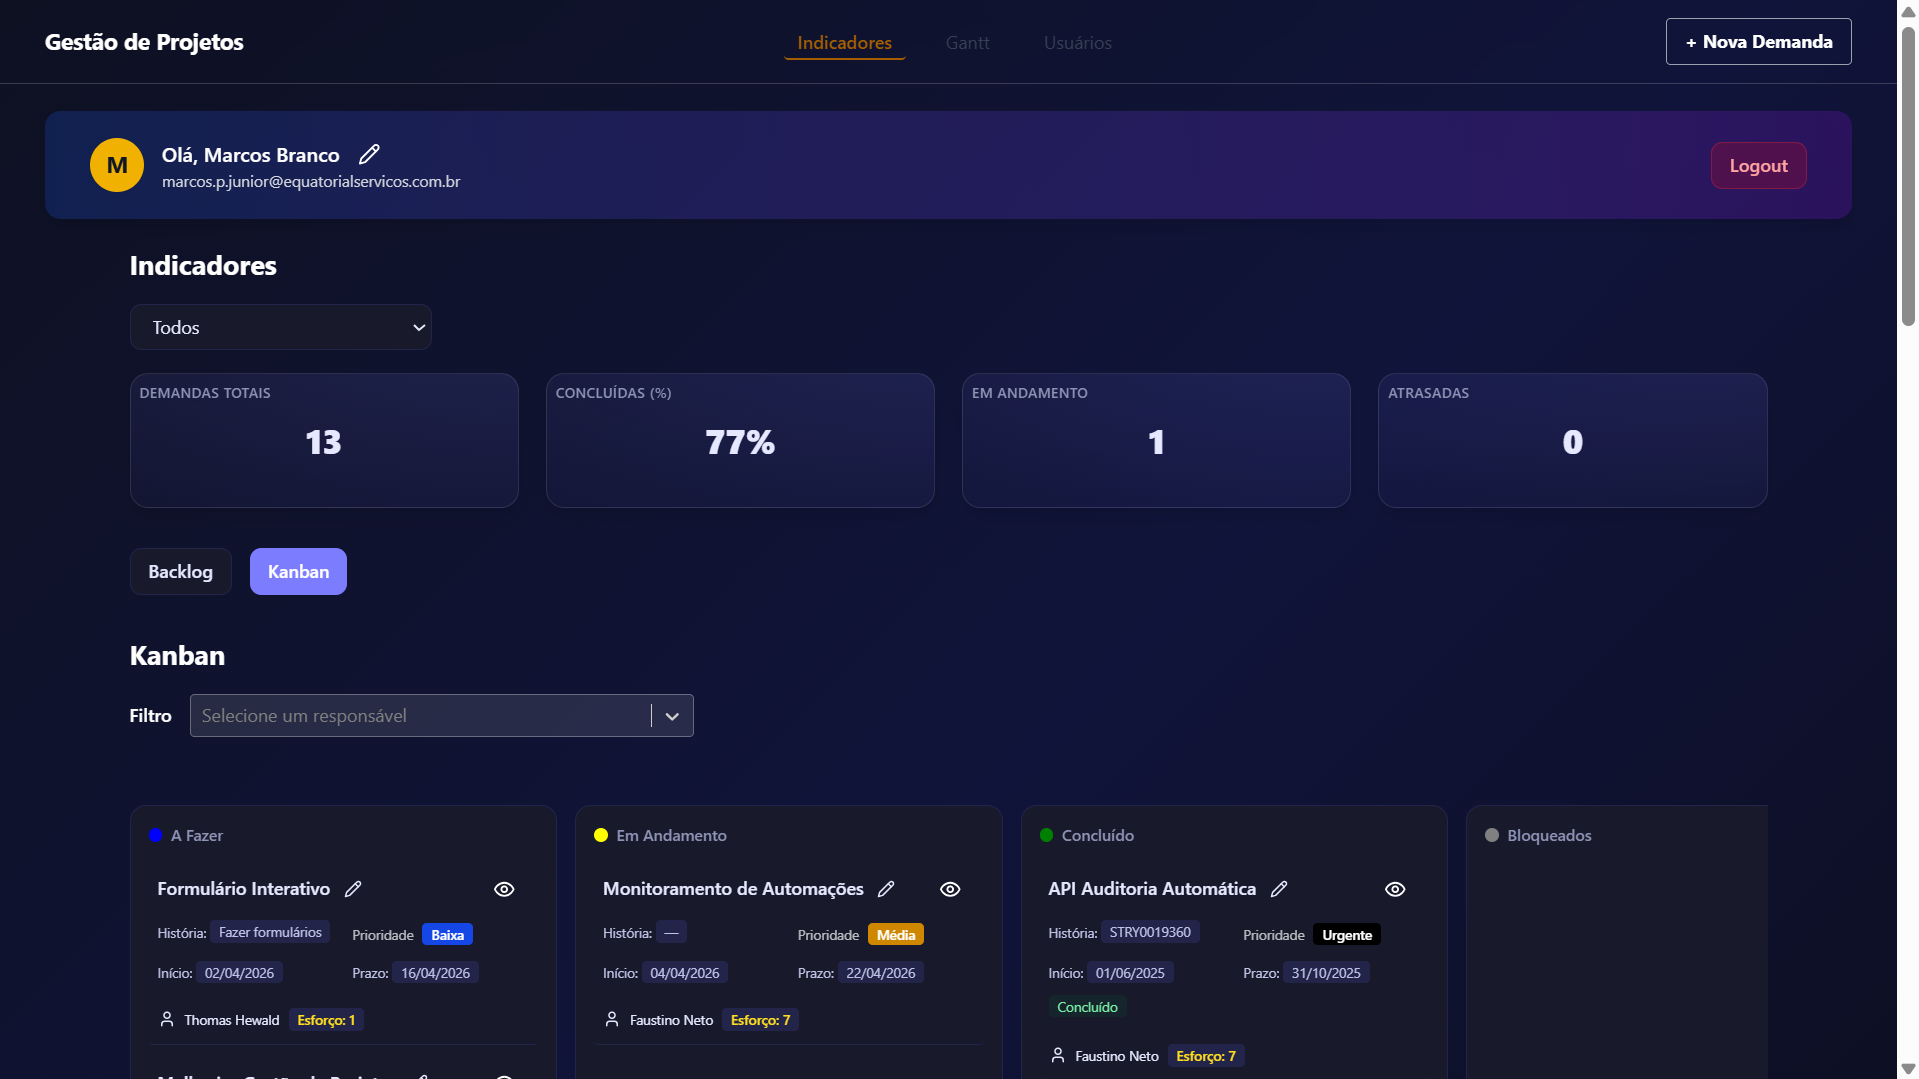The width and height of the screenshot is (1919, 1079).
Task: Click the Formulário Interativo title
Action: click(x=243, y=889)
